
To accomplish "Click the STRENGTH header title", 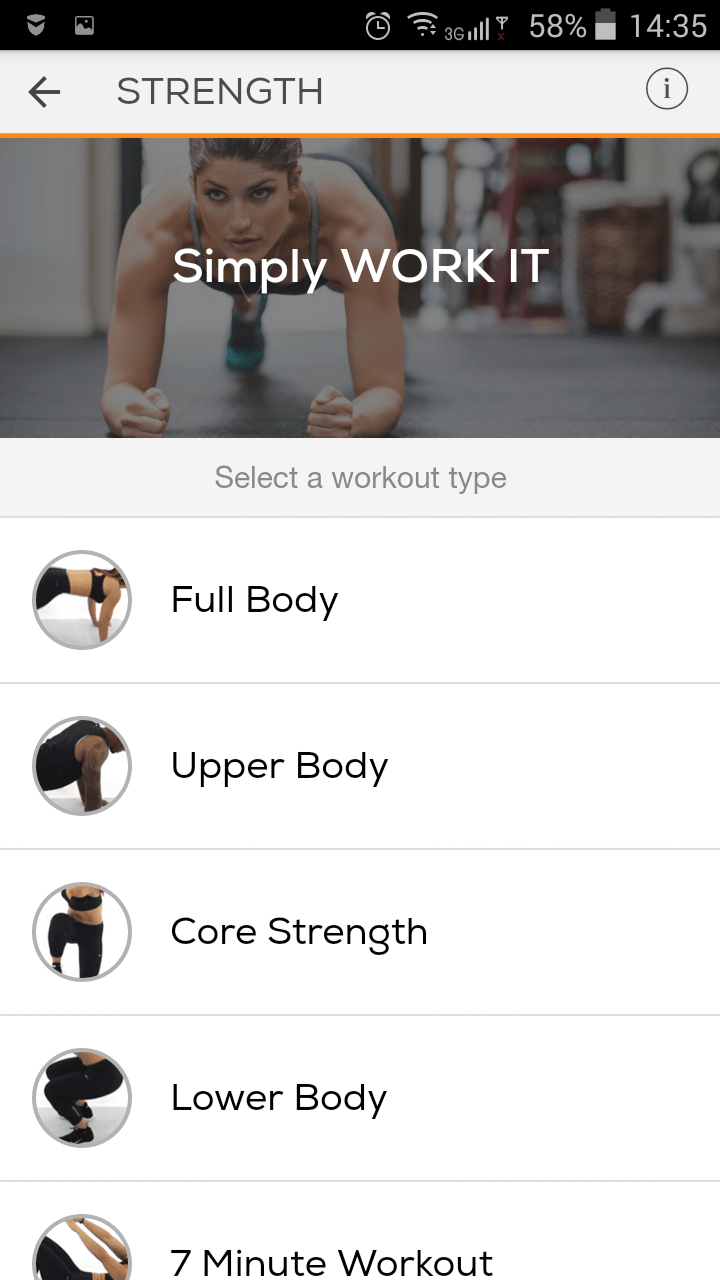I will [220, 92].
